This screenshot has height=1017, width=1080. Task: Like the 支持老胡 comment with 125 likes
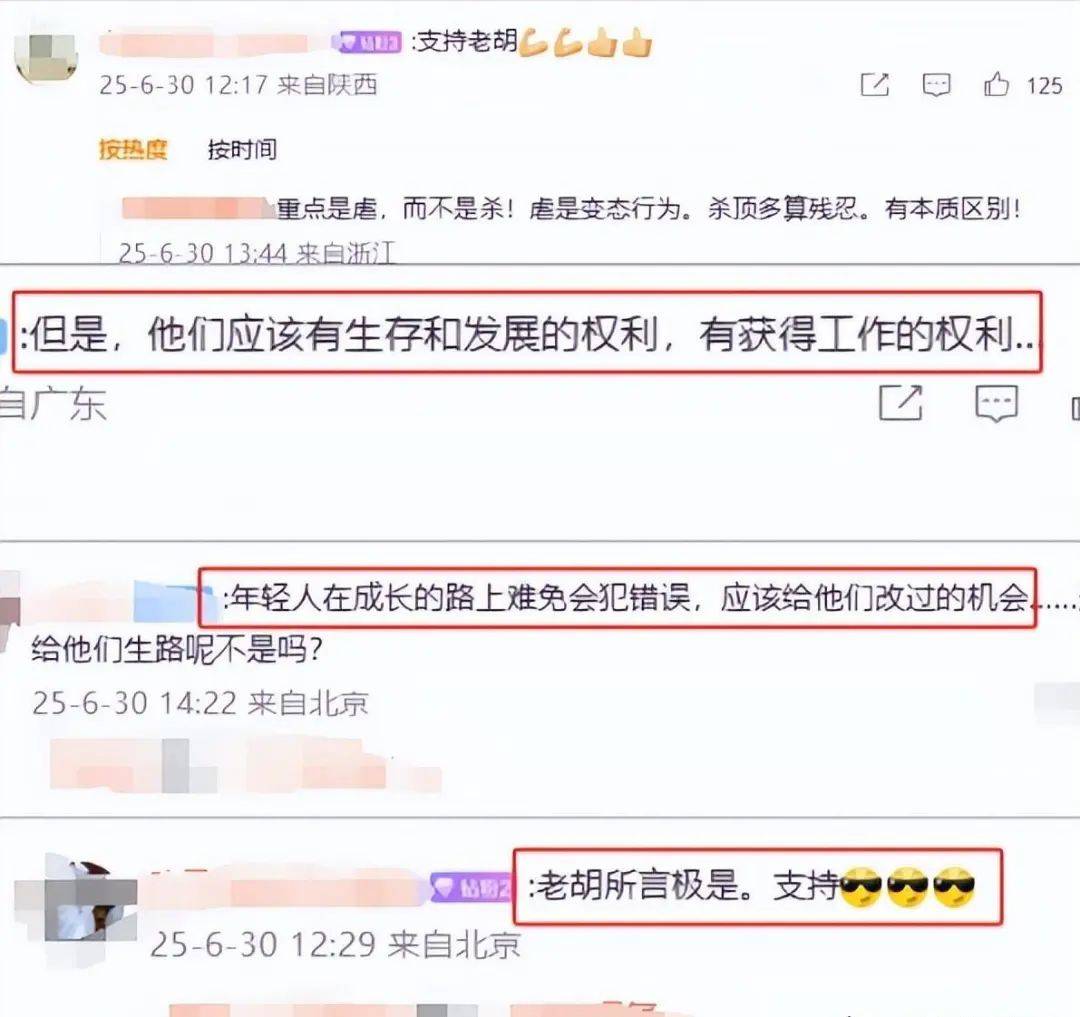click(996, 85)
